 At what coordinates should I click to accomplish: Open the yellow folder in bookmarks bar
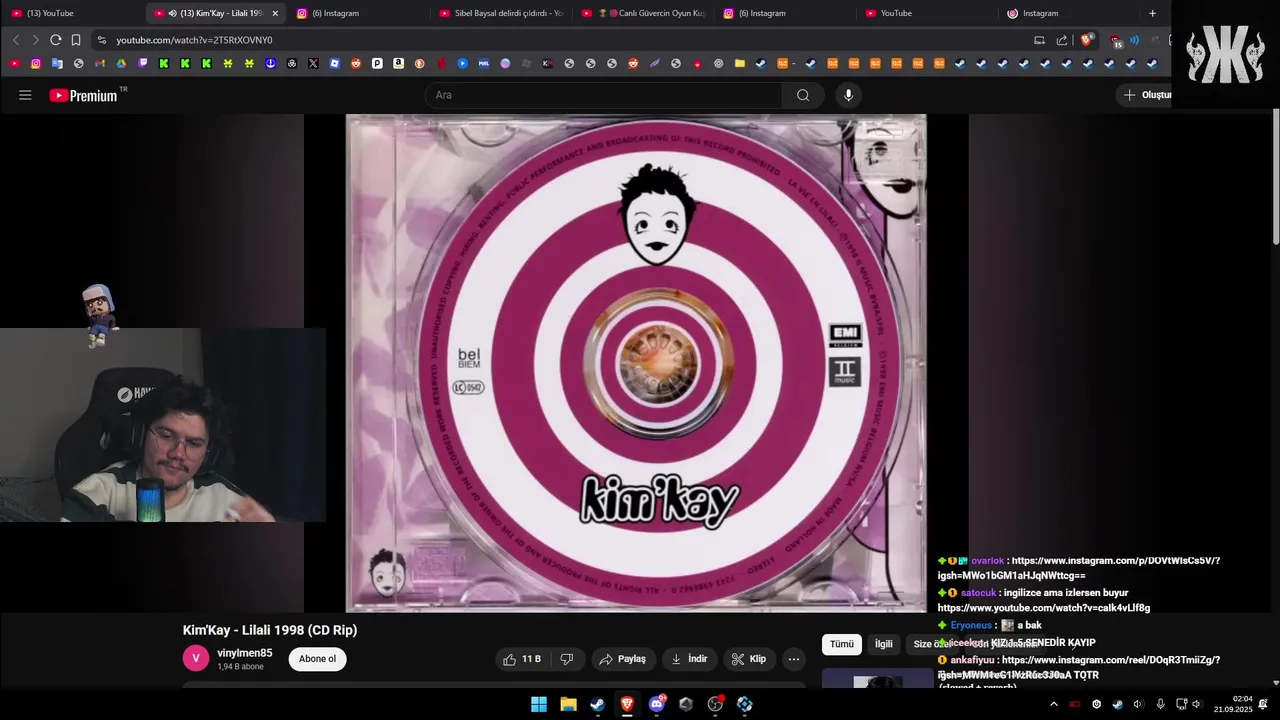[x=740, y=63]
